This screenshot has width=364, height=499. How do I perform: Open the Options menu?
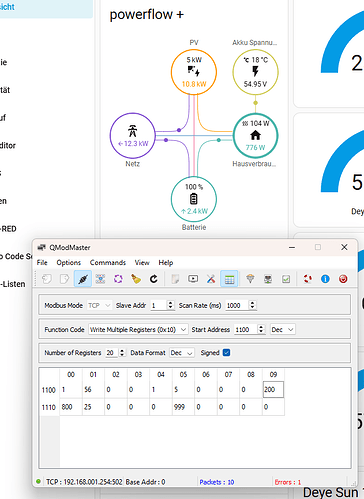pyautogui.click(x=68, y=262)
